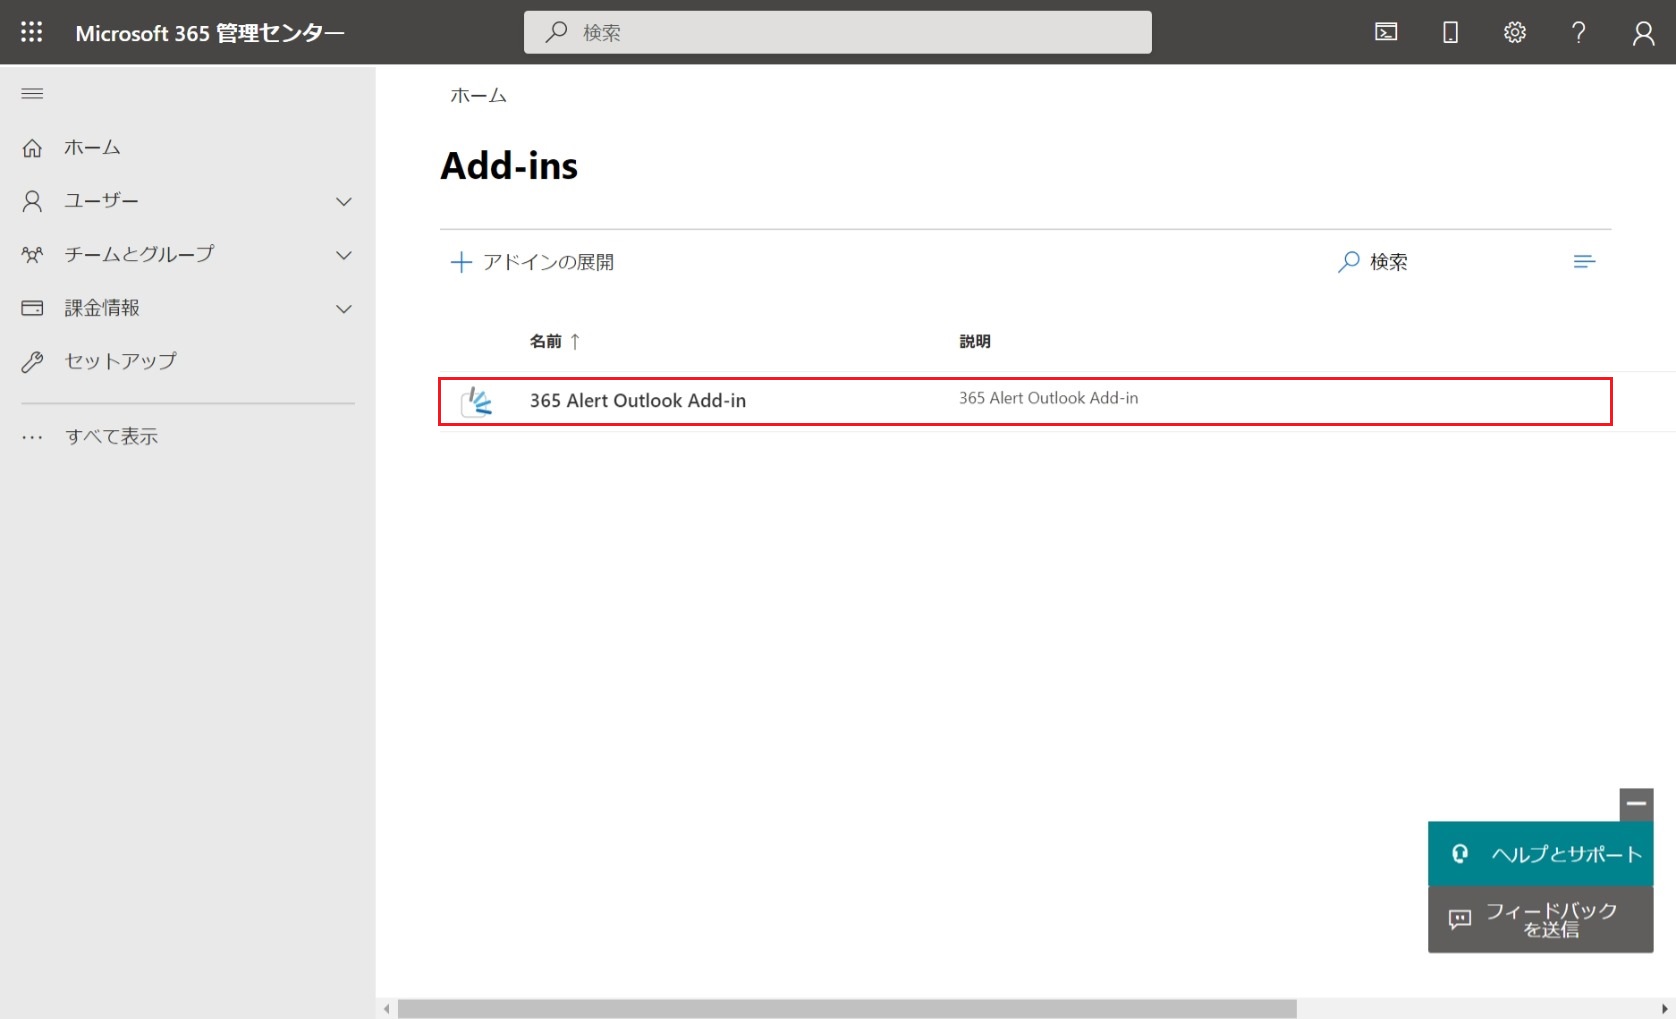Go to ホーム in the sidebar
Viewport: 1676px width, 1019px height.
point(92,148)
